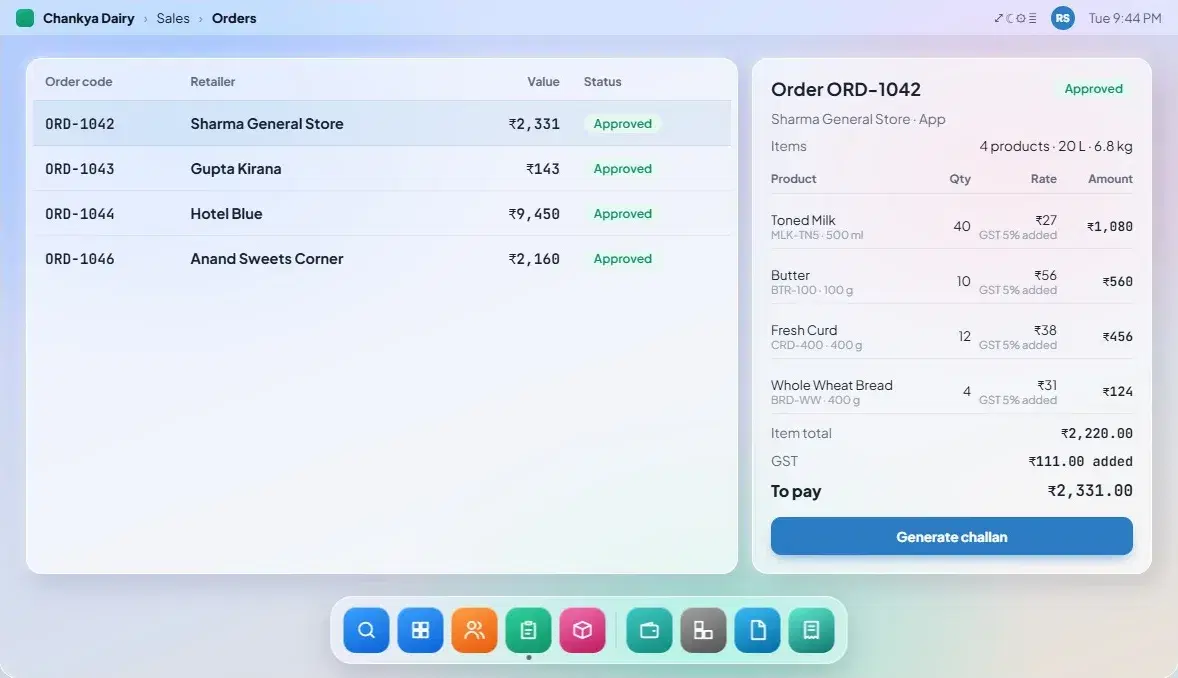1178x678 pixels.
Task: Click the Retailer column header
Action: point(213,81)
